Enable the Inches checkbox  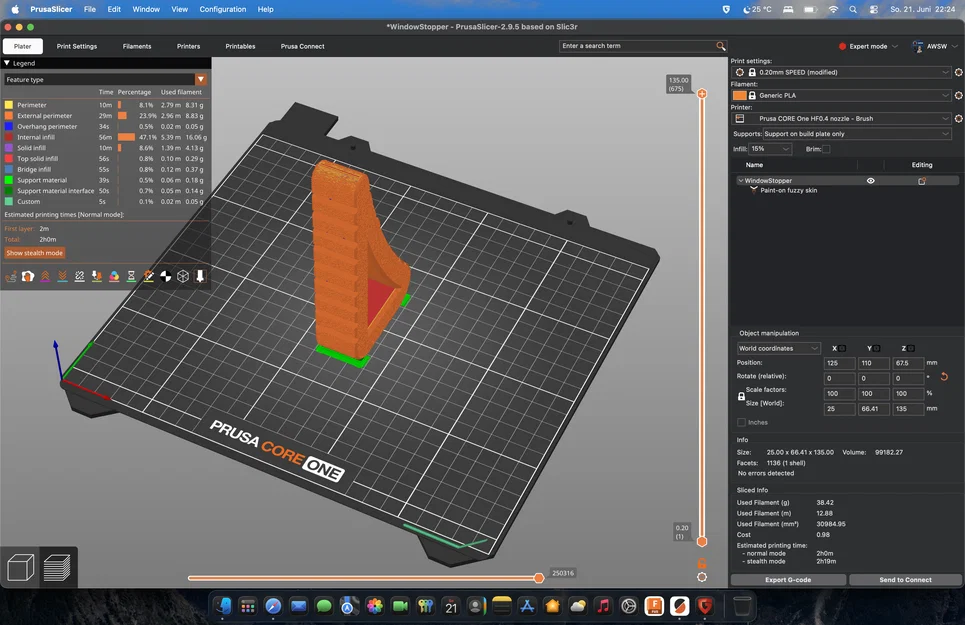[x=742, y=423]
